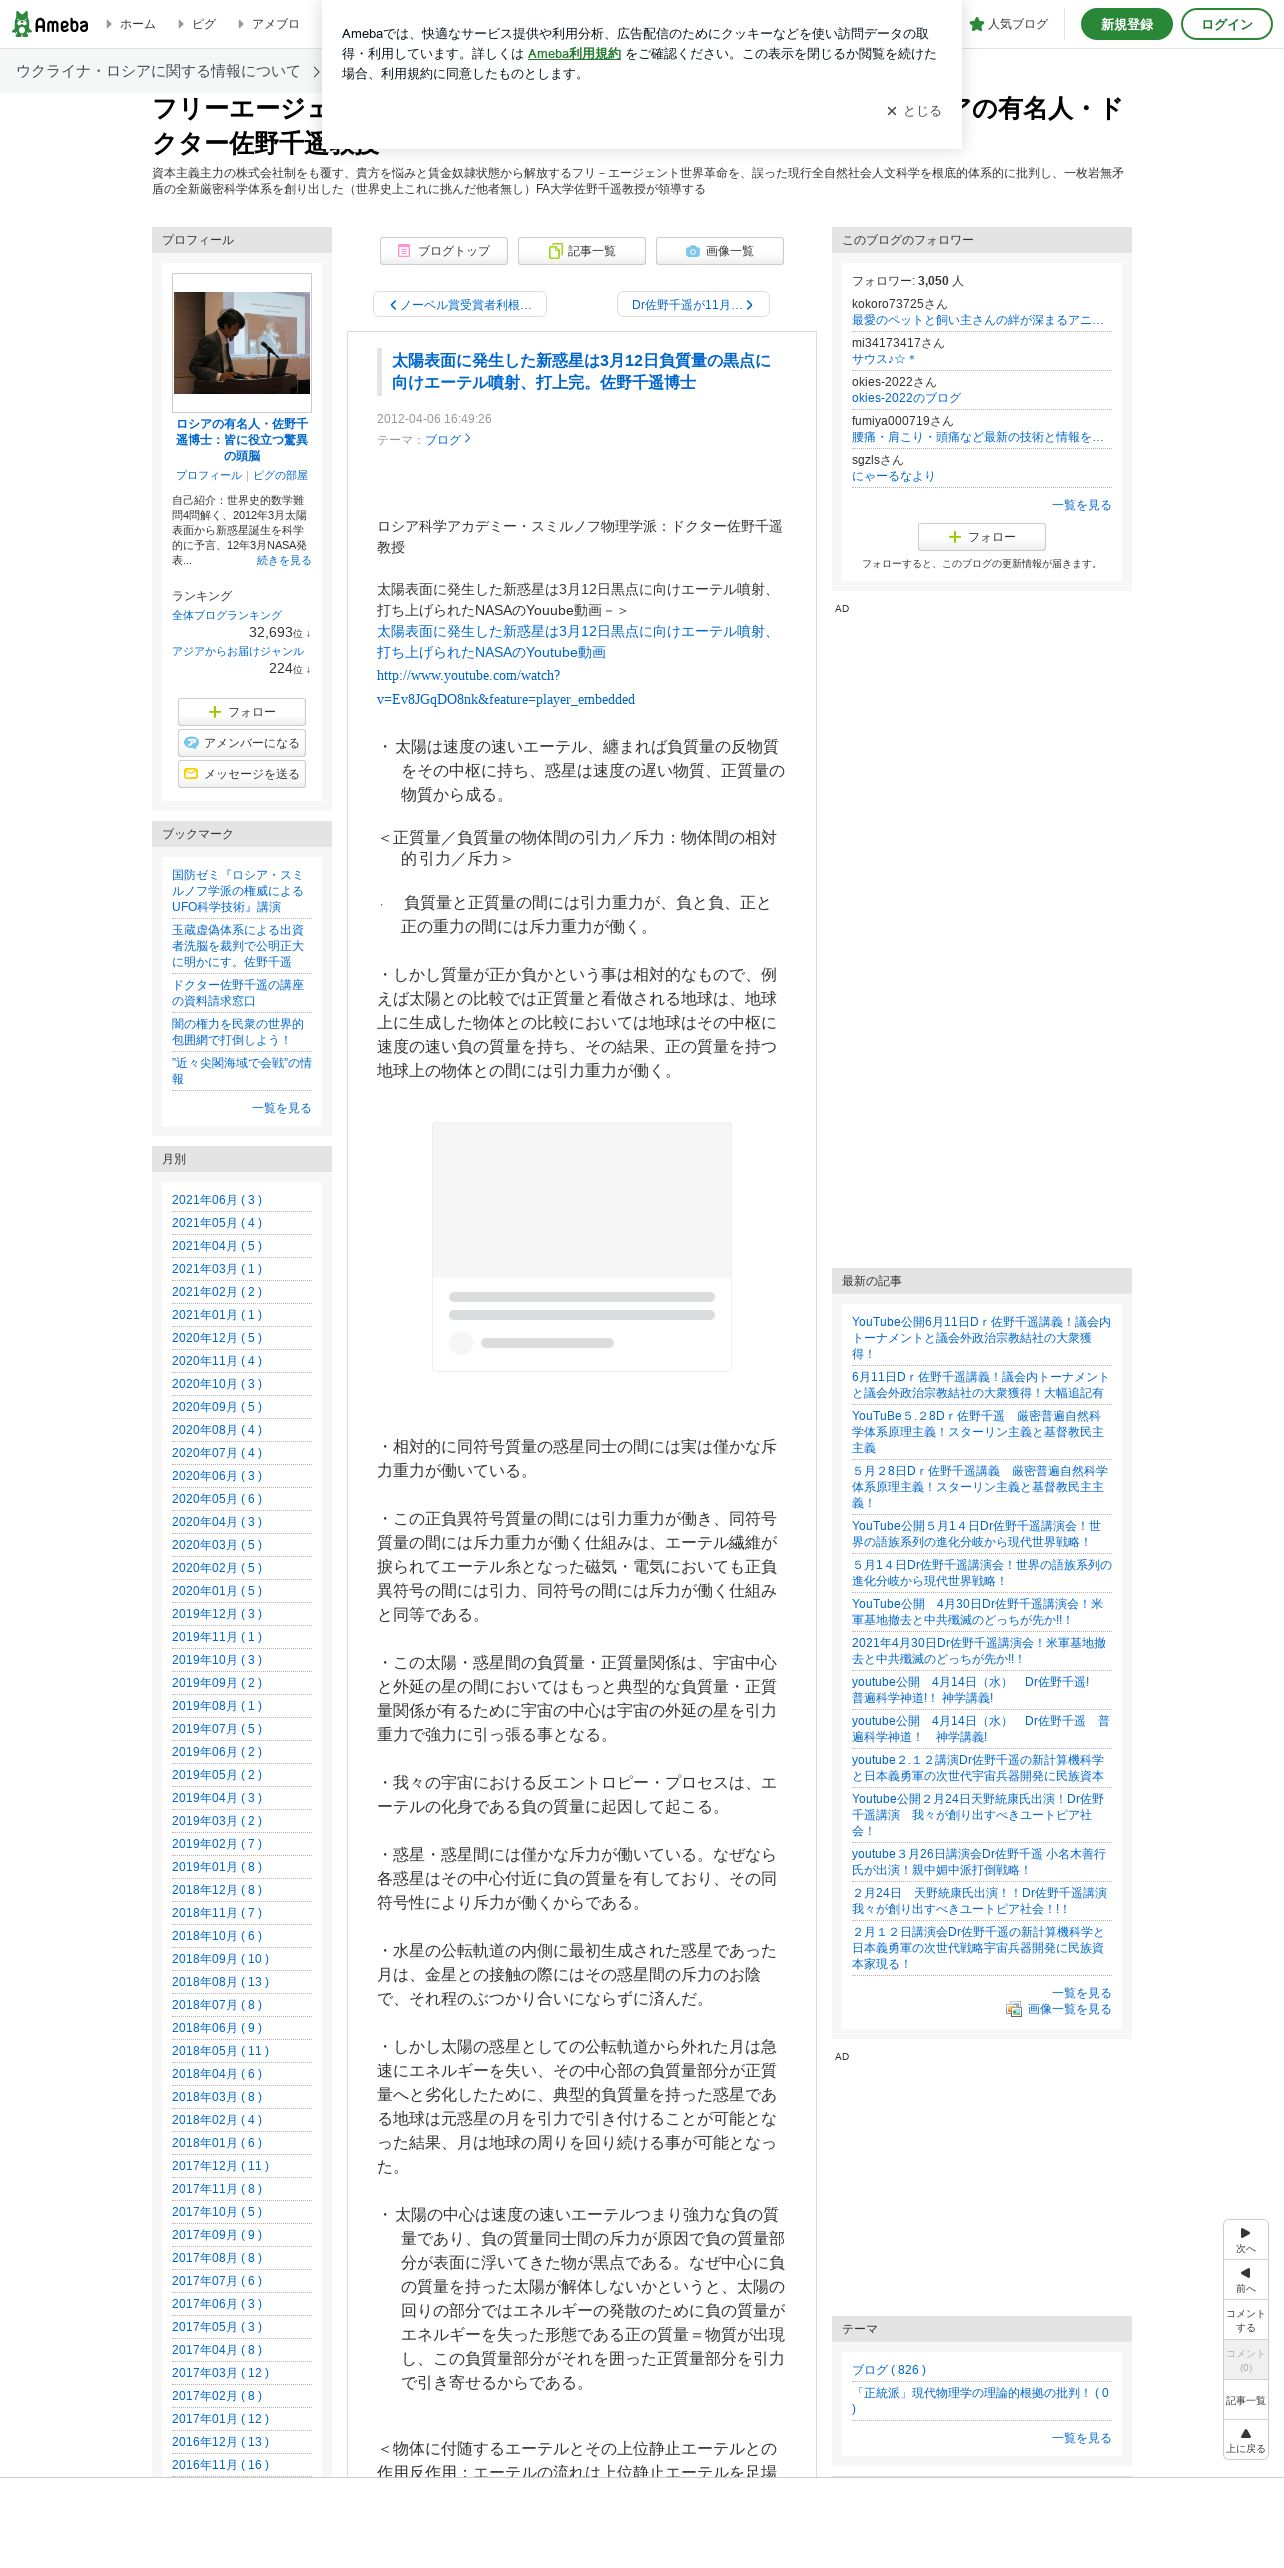Expand self-introduction with 続きを見る
1284x2568 pixels.
click(284, 561)
